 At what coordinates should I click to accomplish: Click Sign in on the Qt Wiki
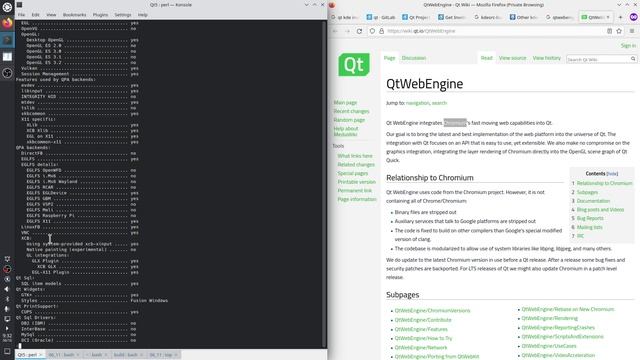tap(628, 46)
